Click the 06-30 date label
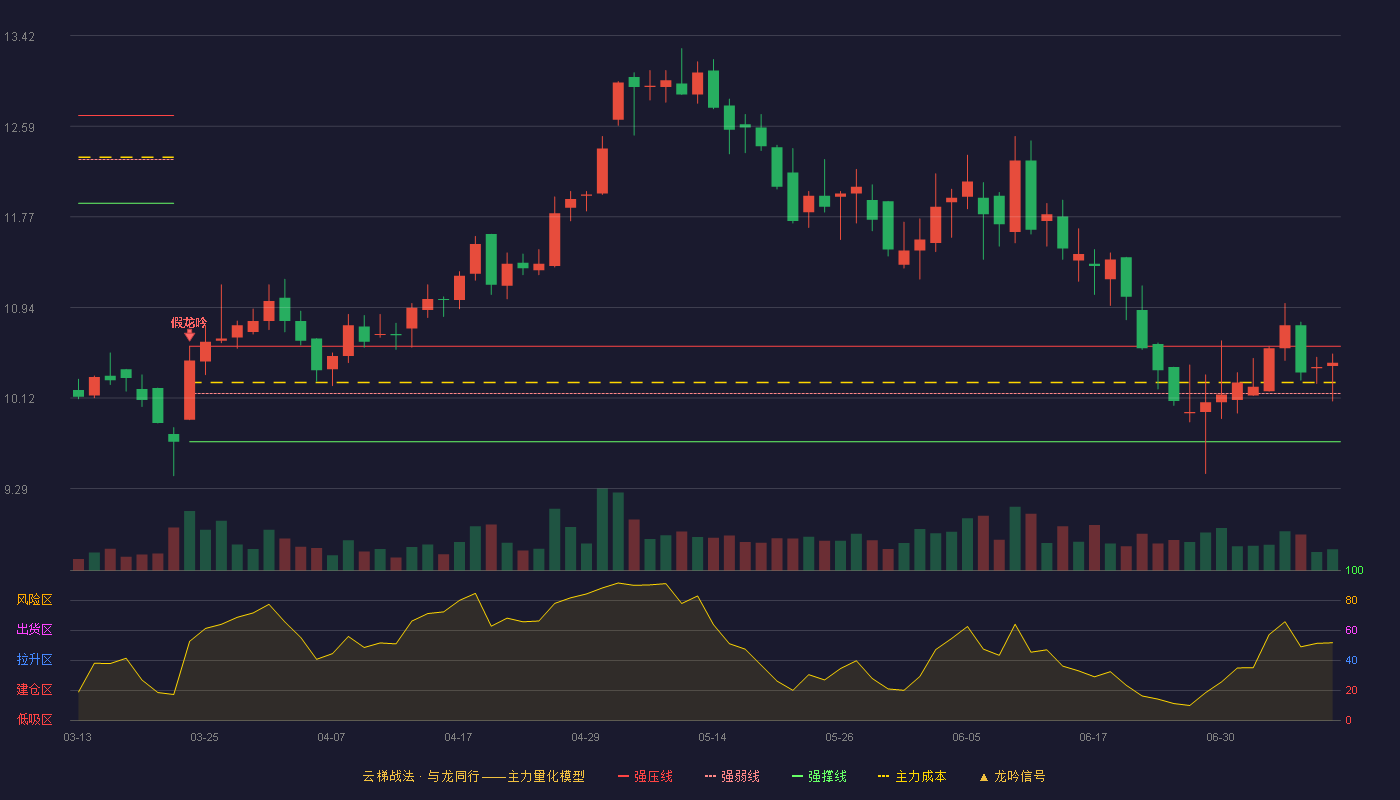Viewport: 1400px width, 800px height. coord(1220,737)
